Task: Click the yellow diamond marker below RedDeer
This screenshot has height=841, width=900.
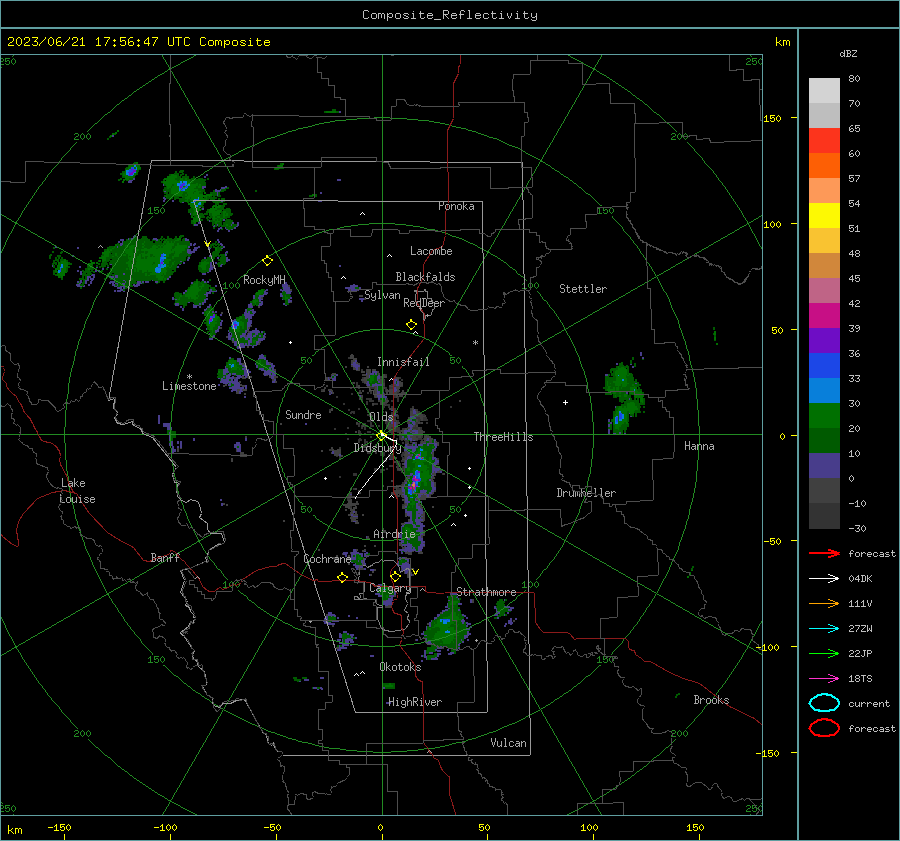Action: (x=411, y=325)
